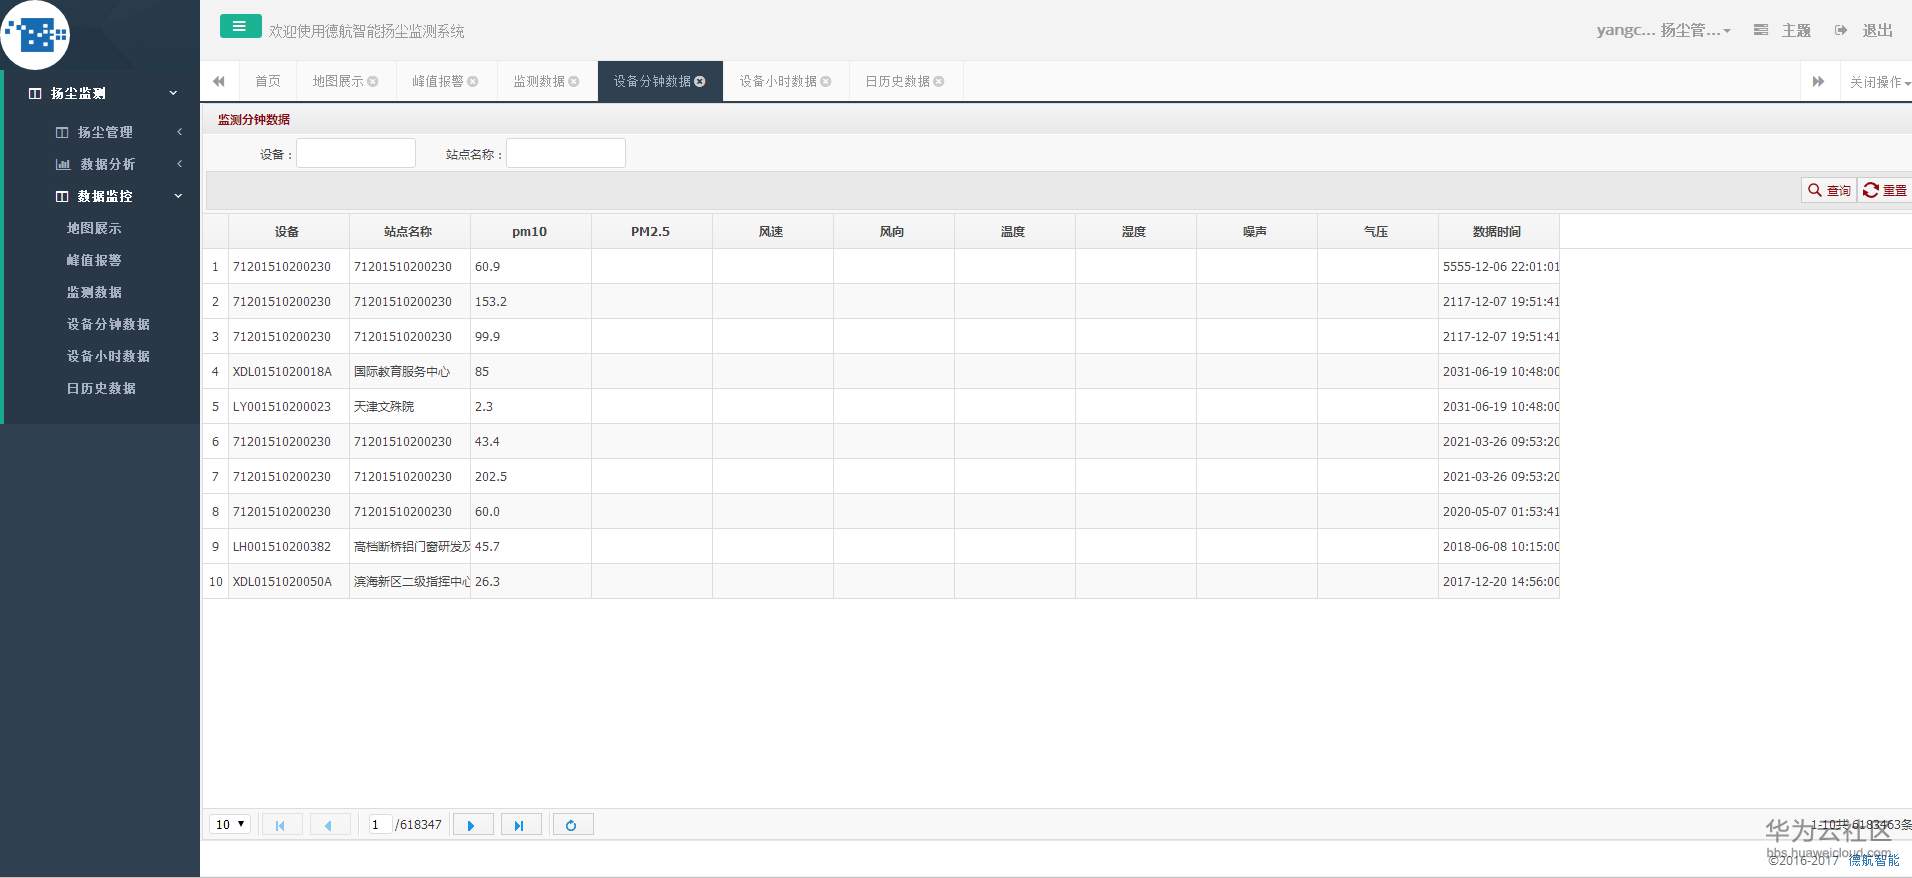Close the 设备分钟数据 tab

[700, 82]
